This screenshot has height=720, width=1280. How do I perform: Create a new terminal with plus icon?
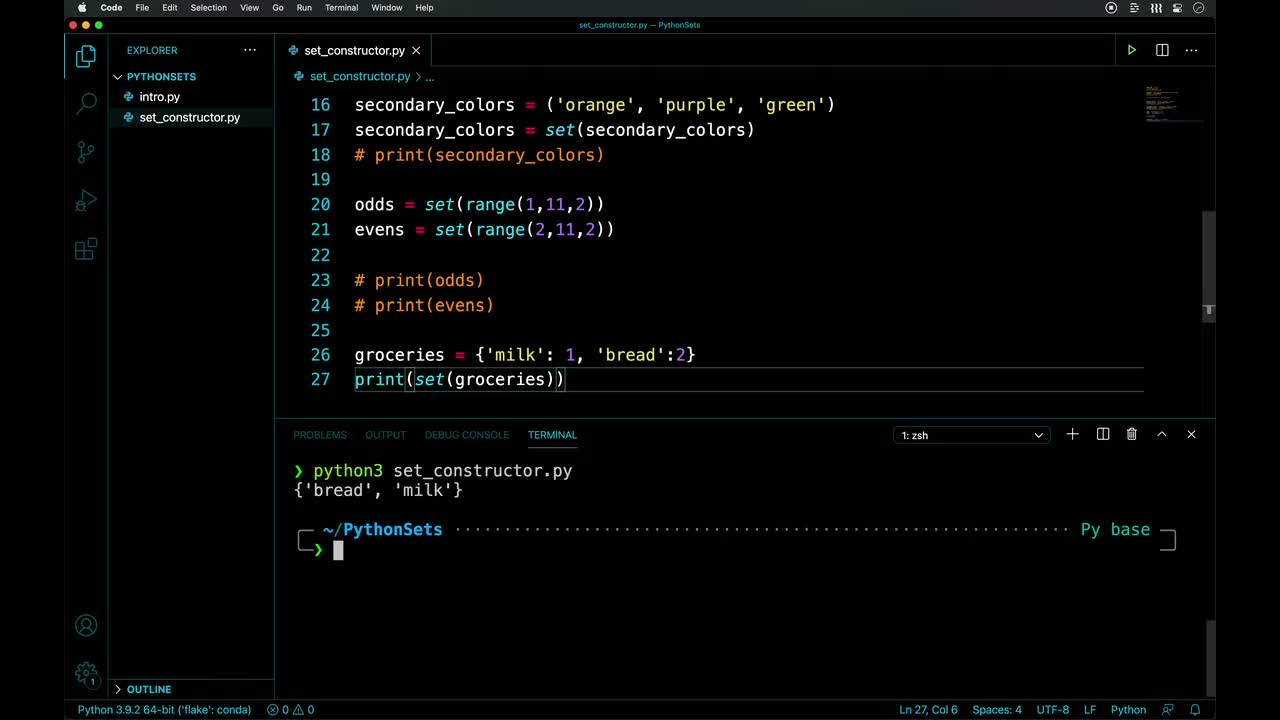(x=1072, y=434)
